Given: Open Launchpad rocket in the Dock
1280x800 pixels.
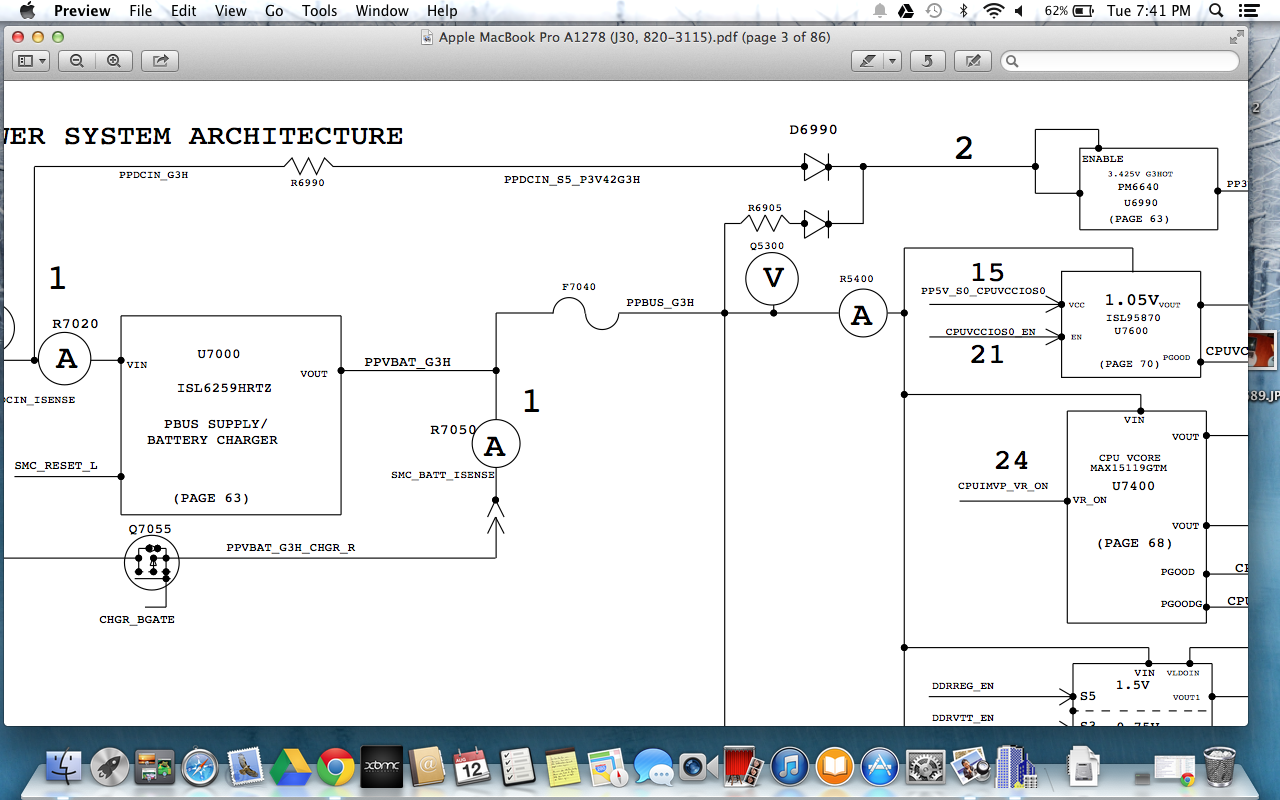Looking at the screenshot, I should (x=110, y=768).
